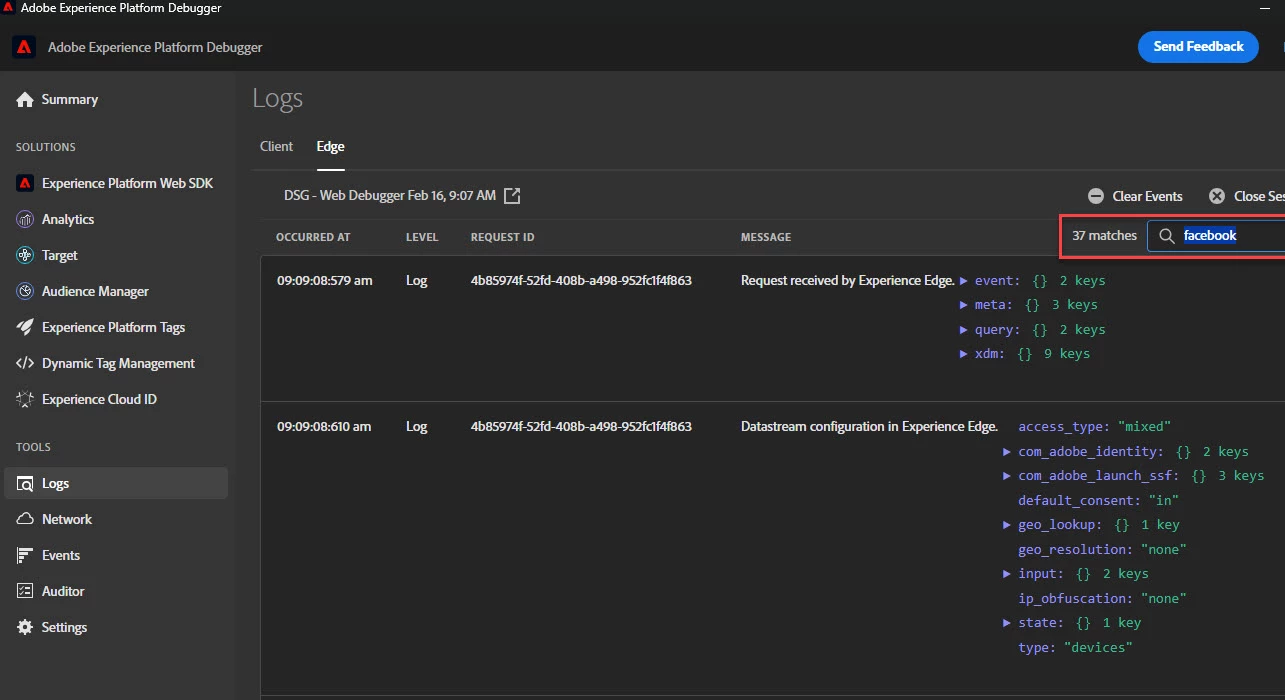Open session in new window icon
Image resolution: width=1285 pixels, height=700 pixels.
[512, 196]
